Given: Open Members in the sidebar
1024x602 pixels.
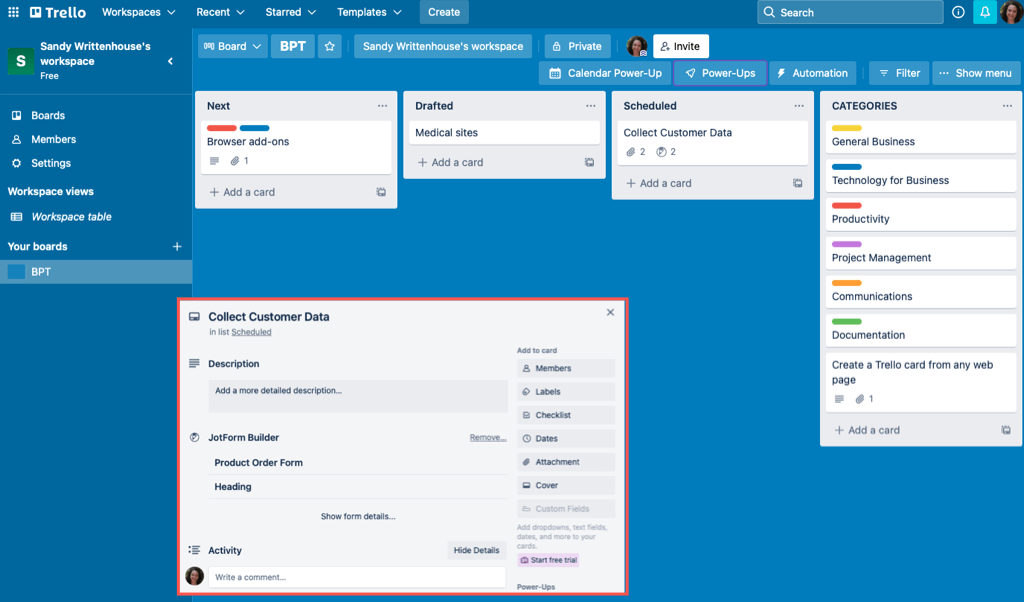Looking at the screenshot, I should 53,139.
